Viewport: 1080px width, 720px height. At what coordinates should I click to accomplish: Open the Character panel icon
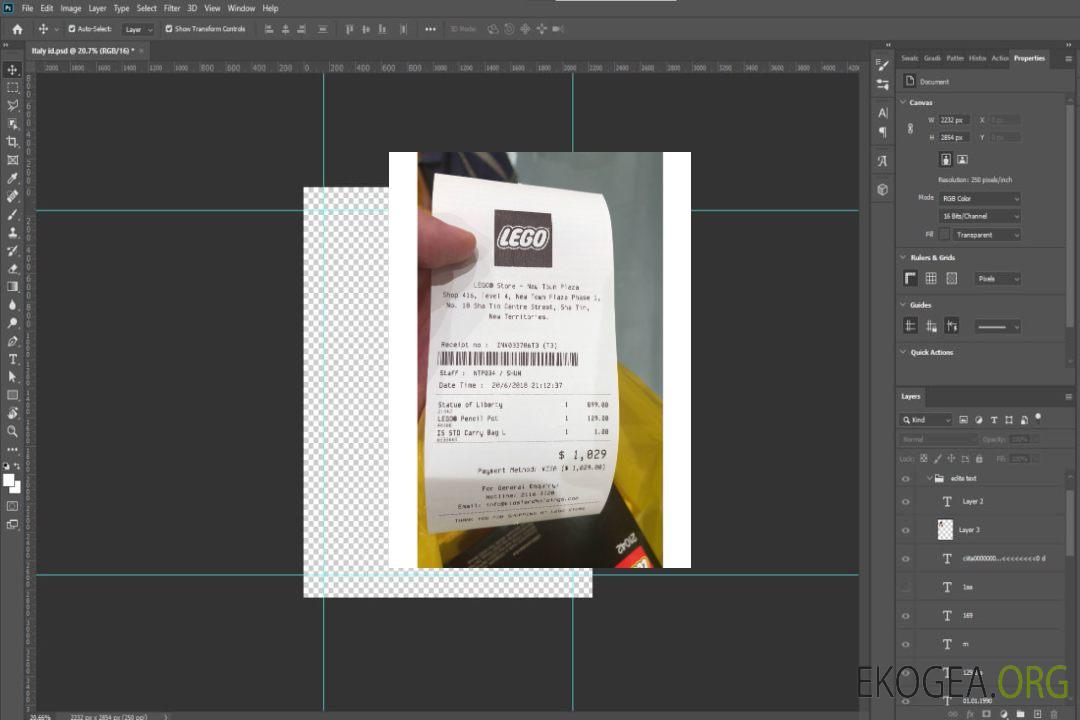(882, 113)
